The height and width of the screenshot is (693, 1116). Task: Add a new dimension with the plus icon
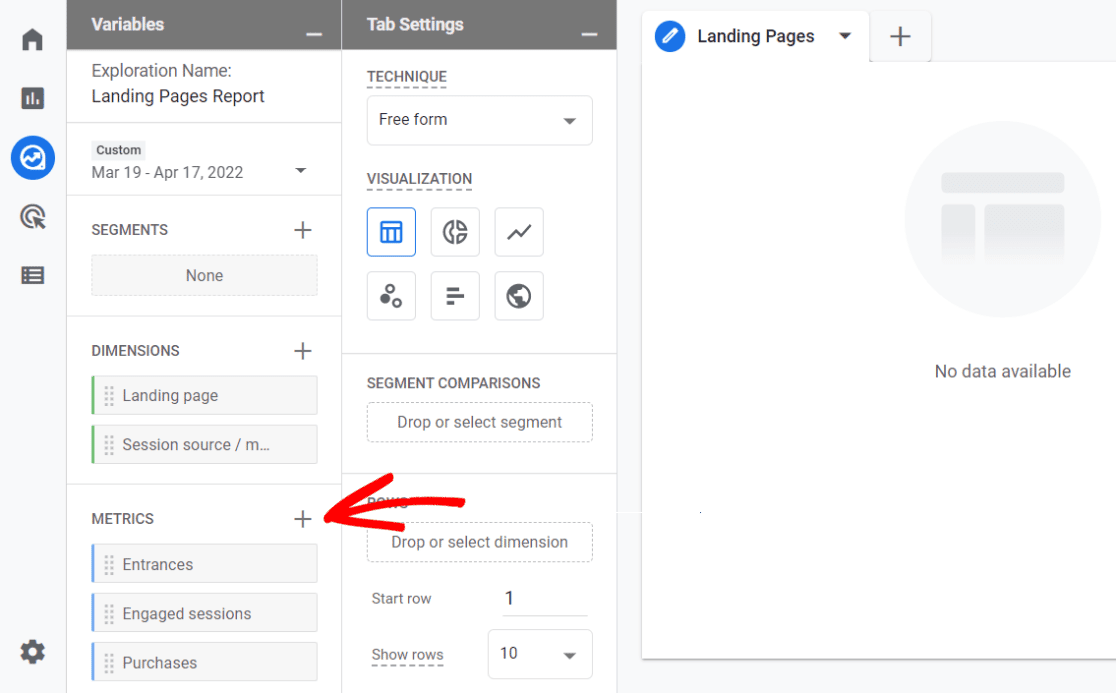[303, 351]
